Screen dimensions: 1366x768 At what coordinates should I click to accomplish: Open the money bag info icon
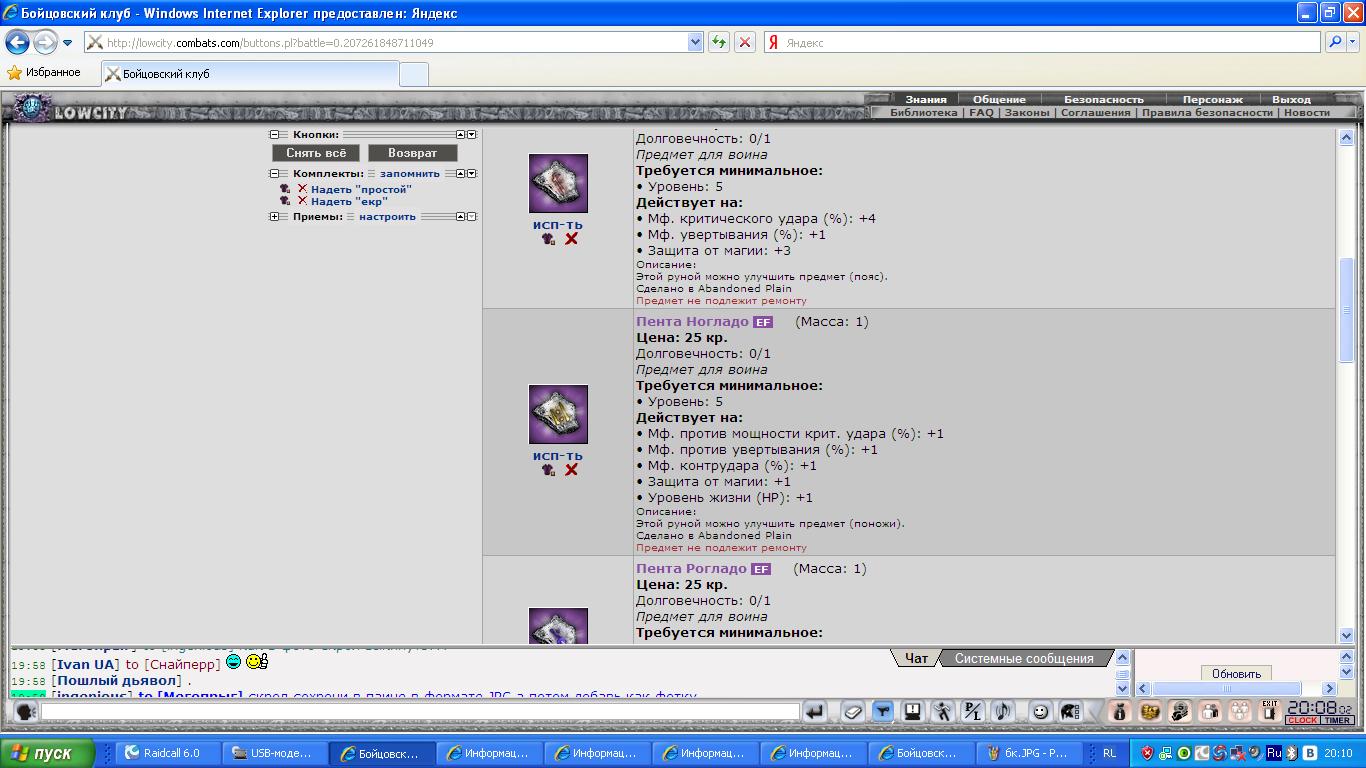click(x=1120, y=712)
